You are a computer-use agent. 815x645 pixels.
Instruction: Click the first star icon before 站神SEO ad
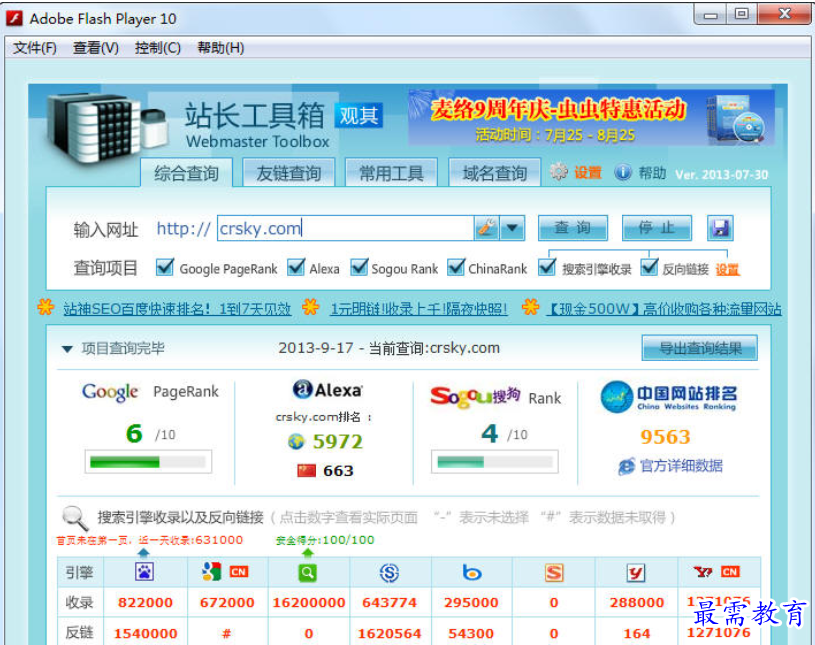click(46, 307)
